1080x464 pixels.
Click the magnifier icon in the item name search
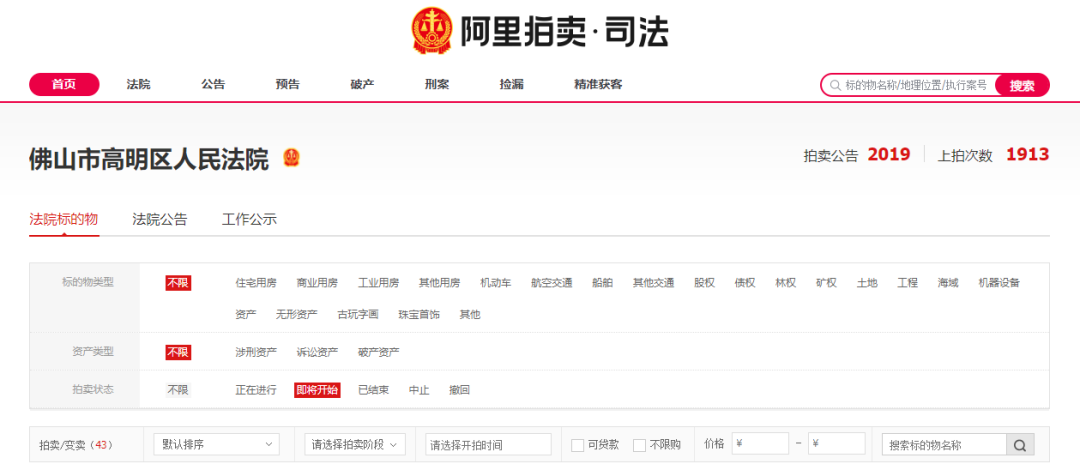click(x=1020, y=445)
